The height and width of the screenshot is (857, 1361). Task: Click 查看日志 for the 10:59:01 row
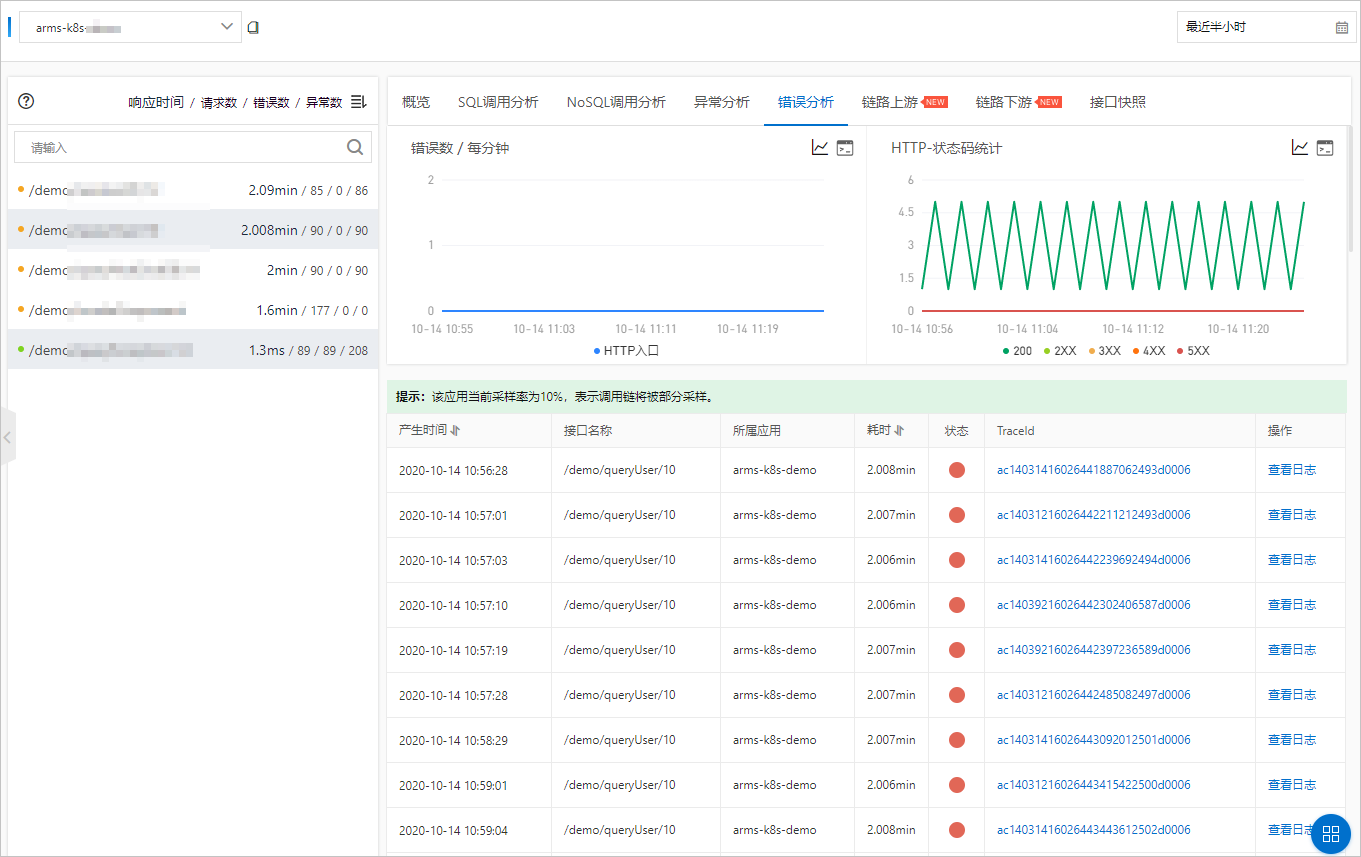[1292, 785]
